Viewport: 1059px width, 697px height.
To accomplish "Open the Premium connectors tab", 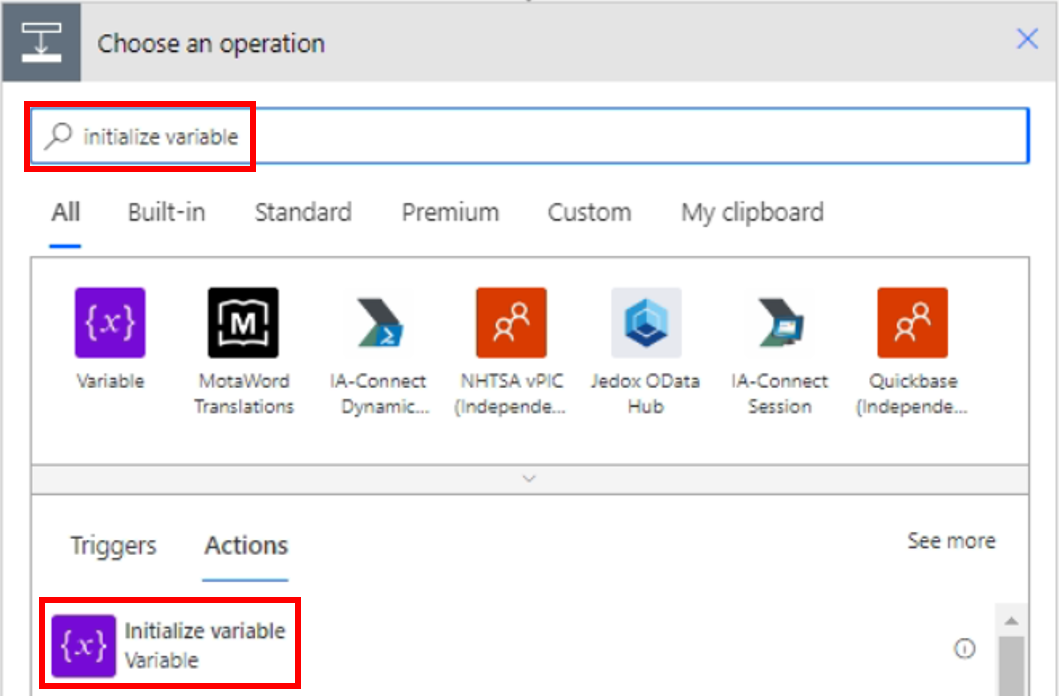I will pyautogui.click(x=450, y=212).
